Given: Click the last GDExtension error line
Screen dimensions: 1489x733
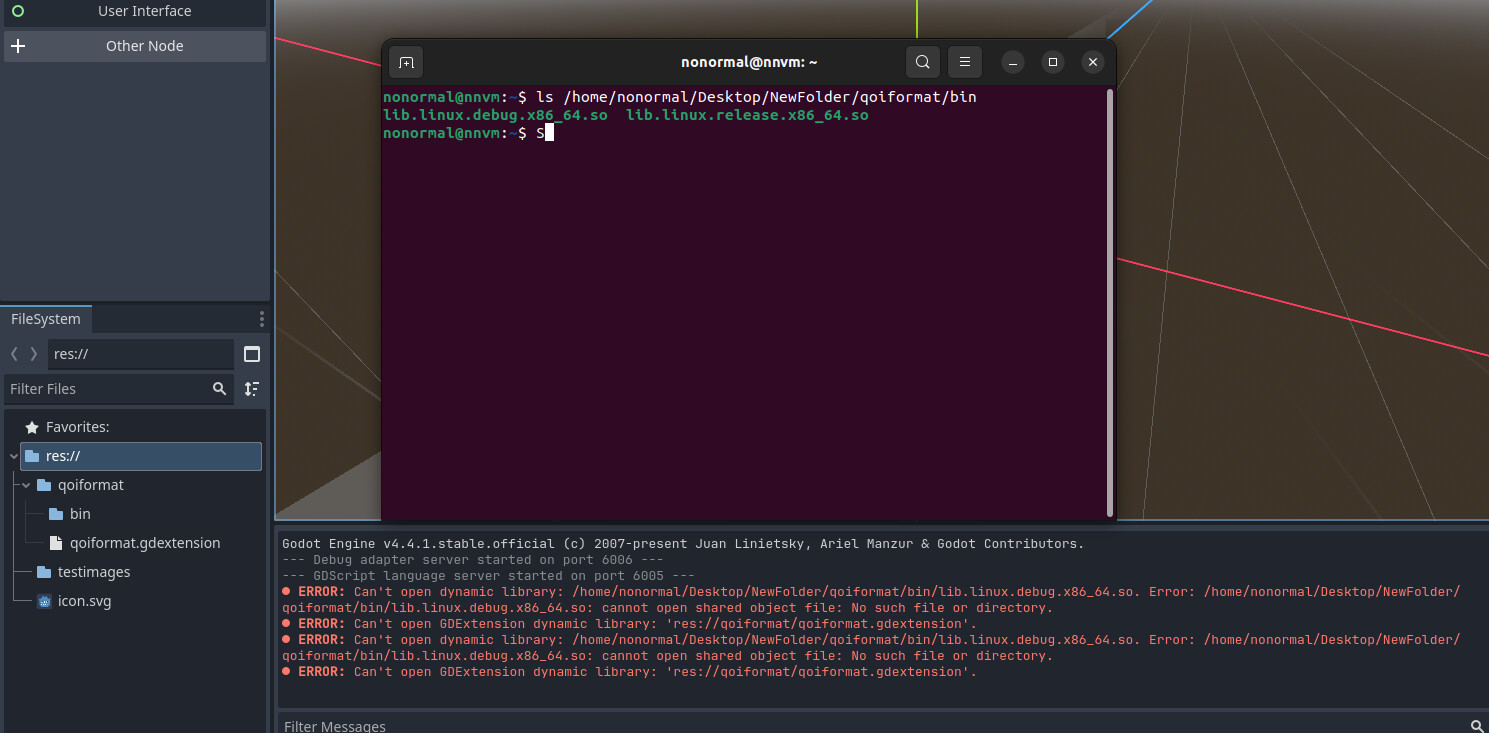Looking at the screenshot, I should pyautogui.click(x=629, y=672).
